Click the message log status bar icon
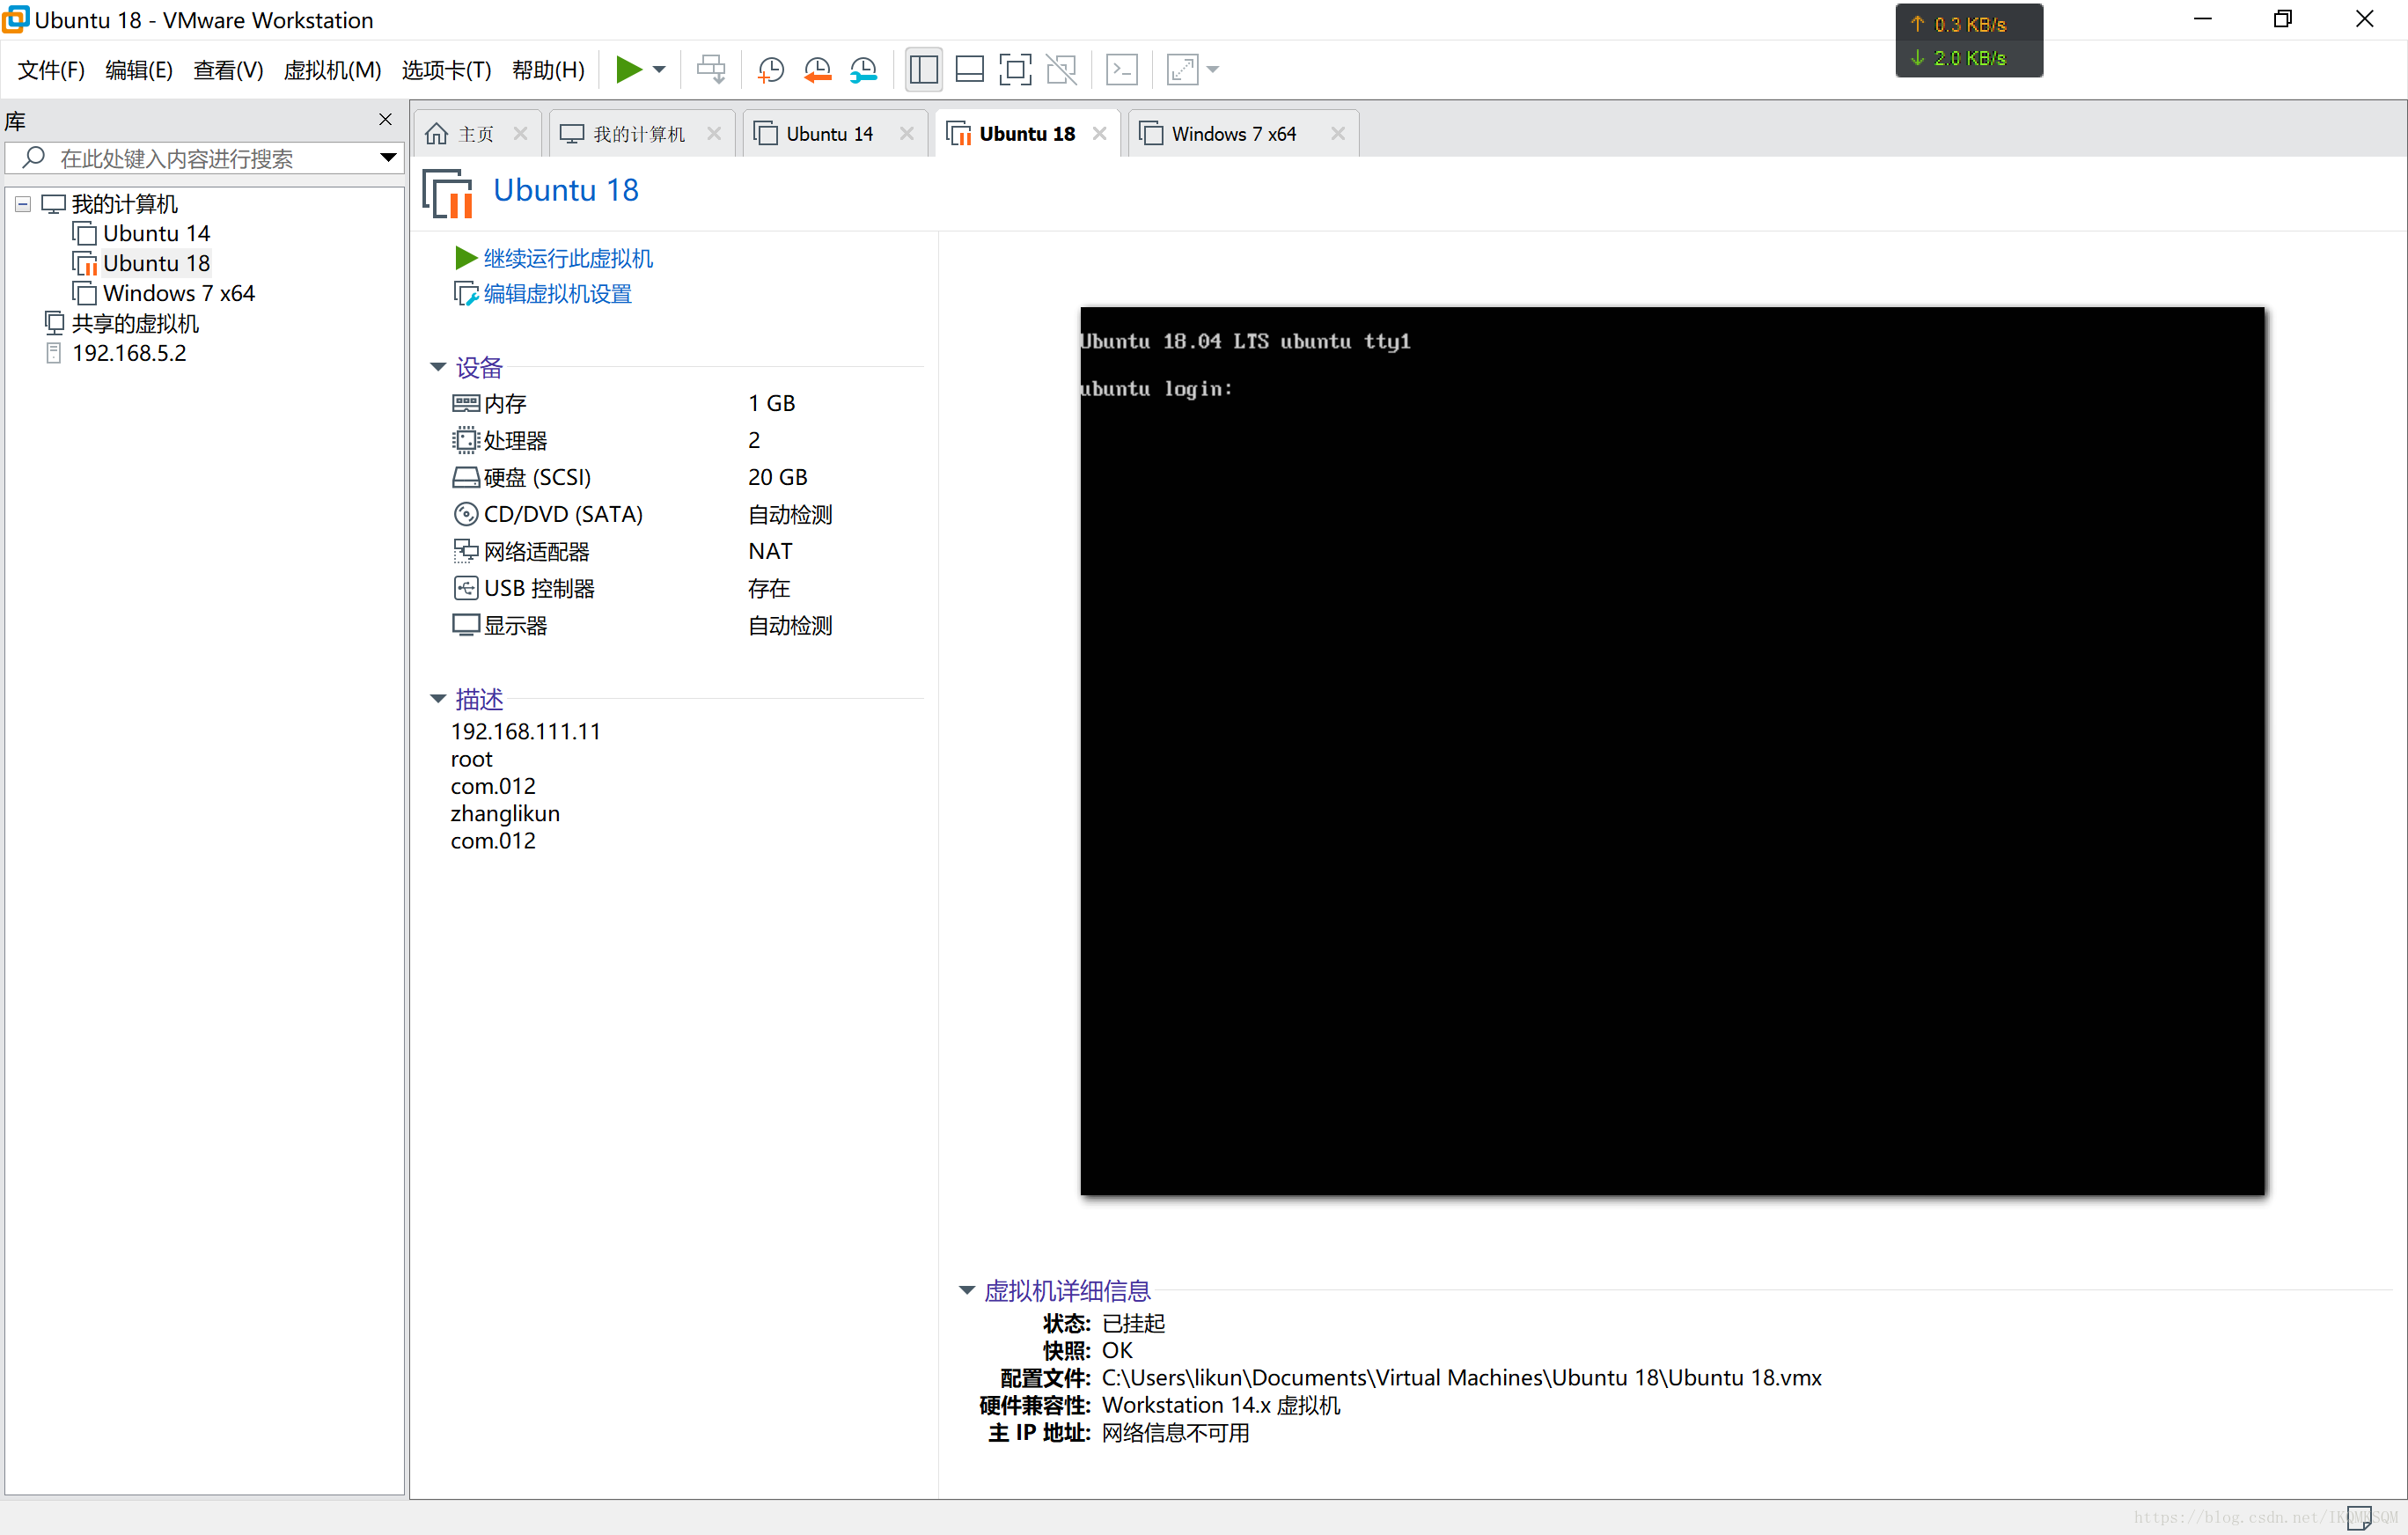Image resolution: width=2408 pixels, height=1535 pixels. pyautogui.click(x=2359, y=1517)
